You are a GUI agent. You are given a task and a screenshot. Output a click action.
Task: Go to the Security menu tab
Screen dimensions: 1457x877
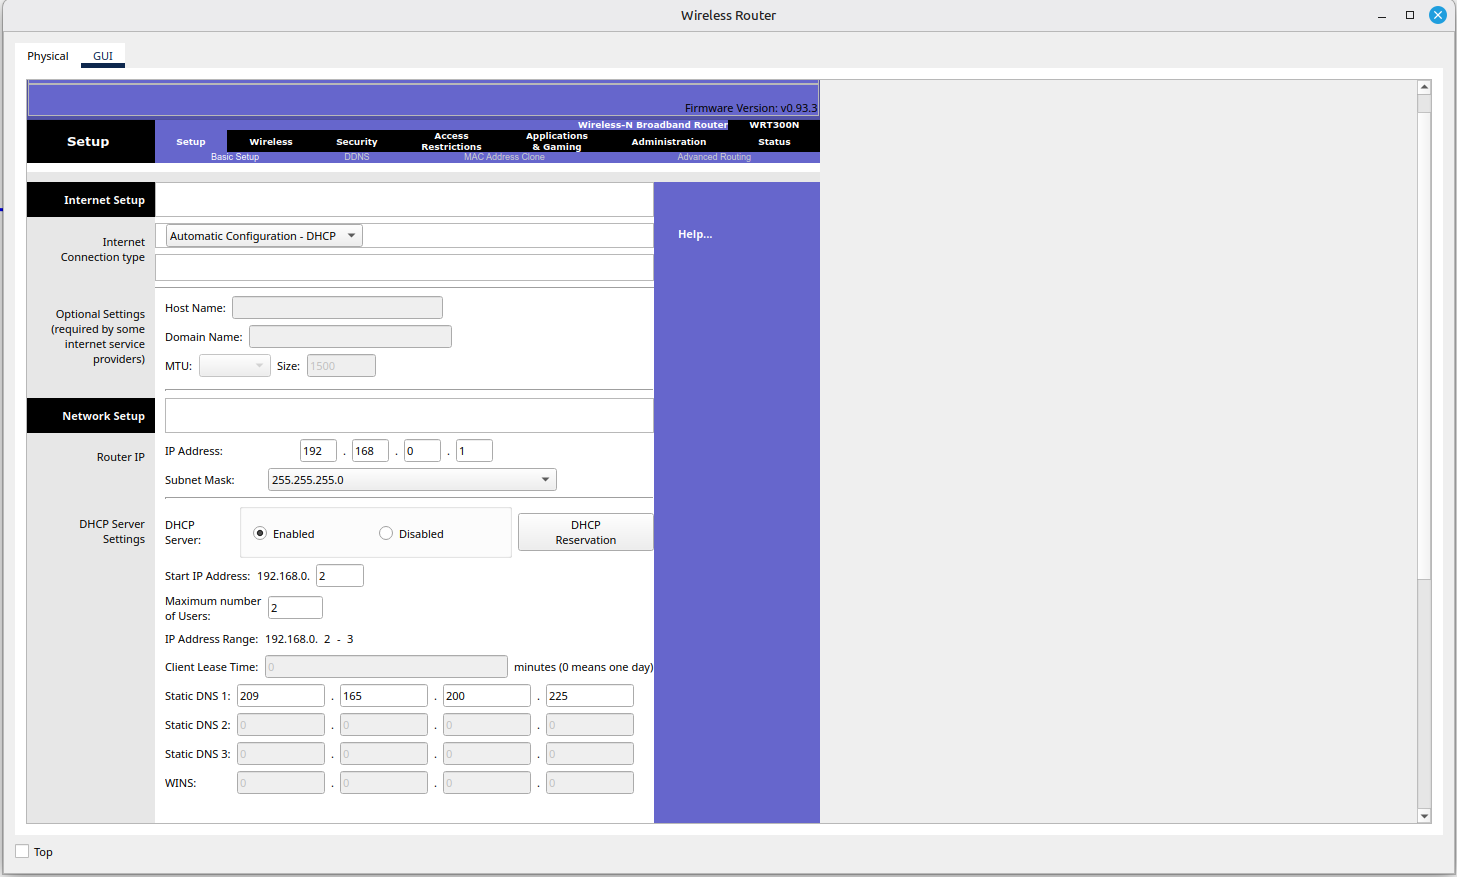357,142
